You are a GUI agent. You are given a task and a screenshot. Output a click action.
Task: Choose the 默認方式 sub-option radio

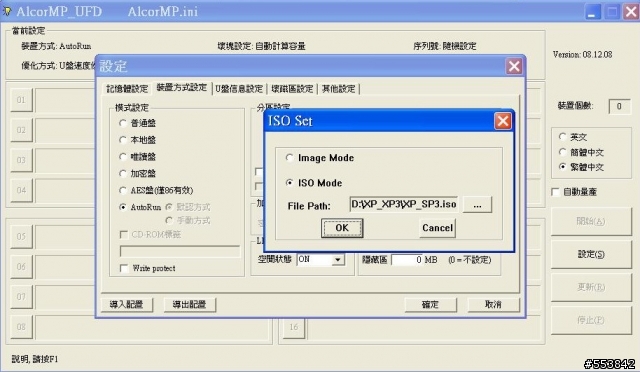pos(169,207)
